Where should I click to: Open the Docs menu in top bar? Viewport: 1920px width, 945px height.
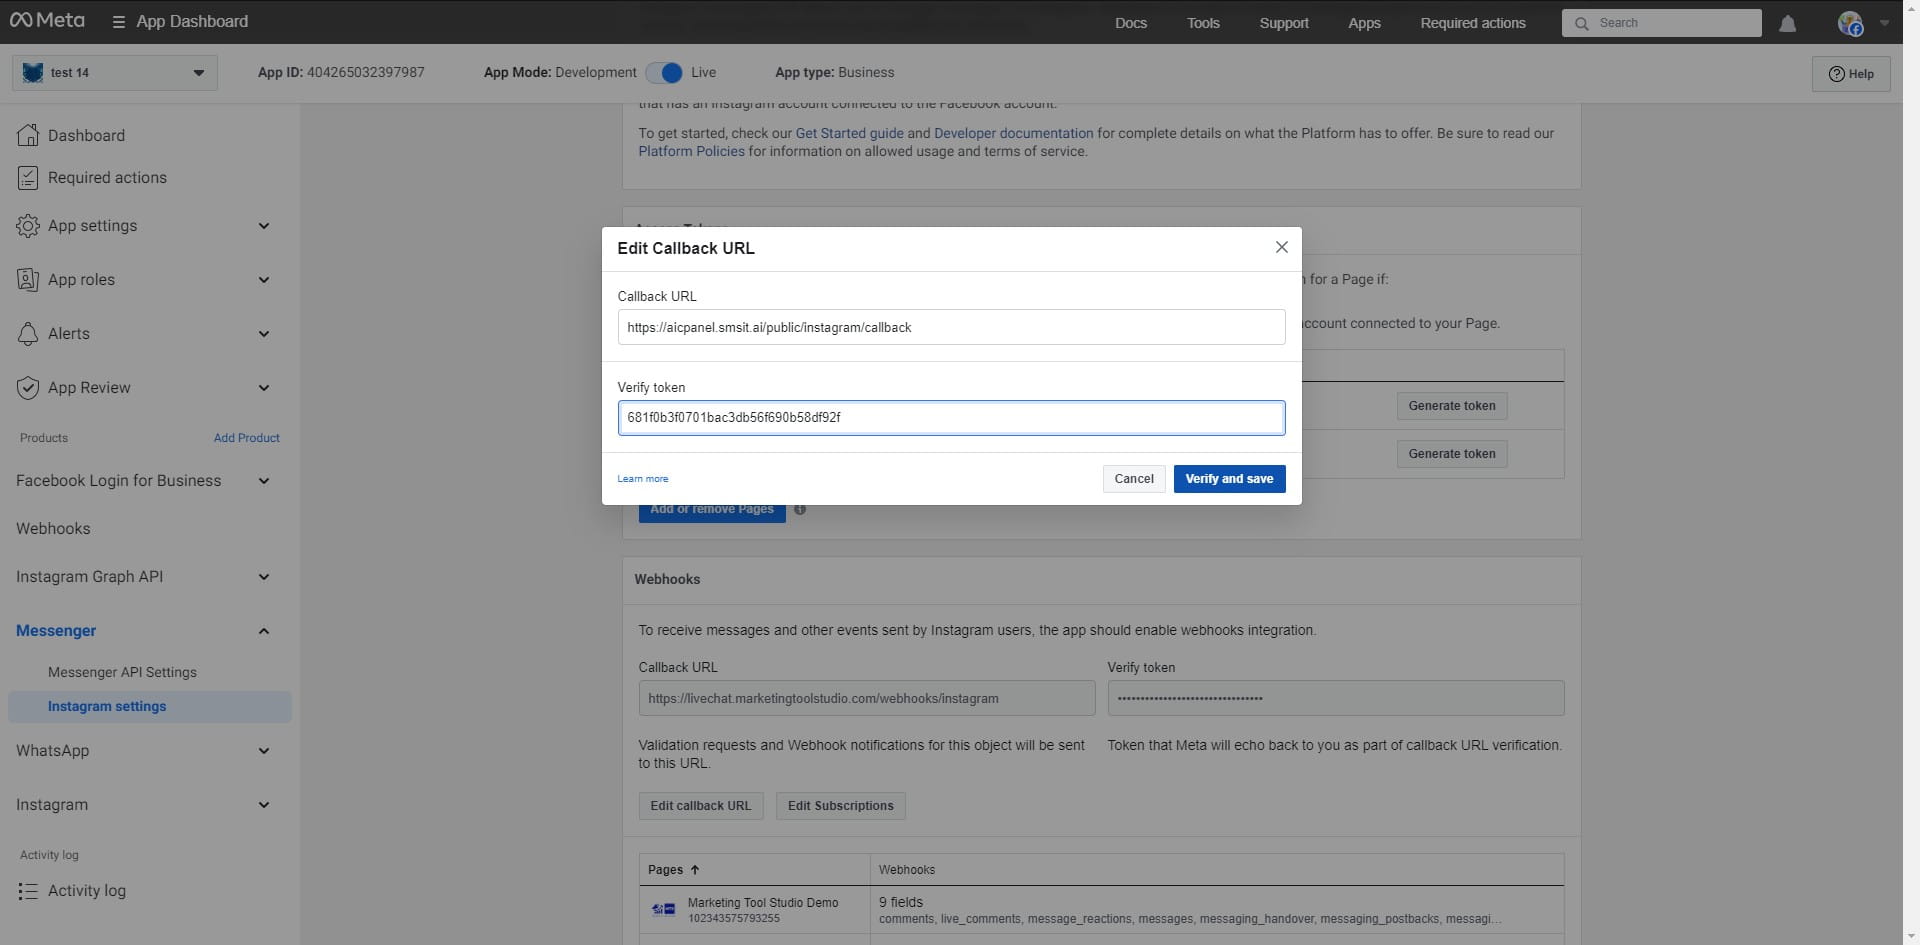tap(1130, 23)
